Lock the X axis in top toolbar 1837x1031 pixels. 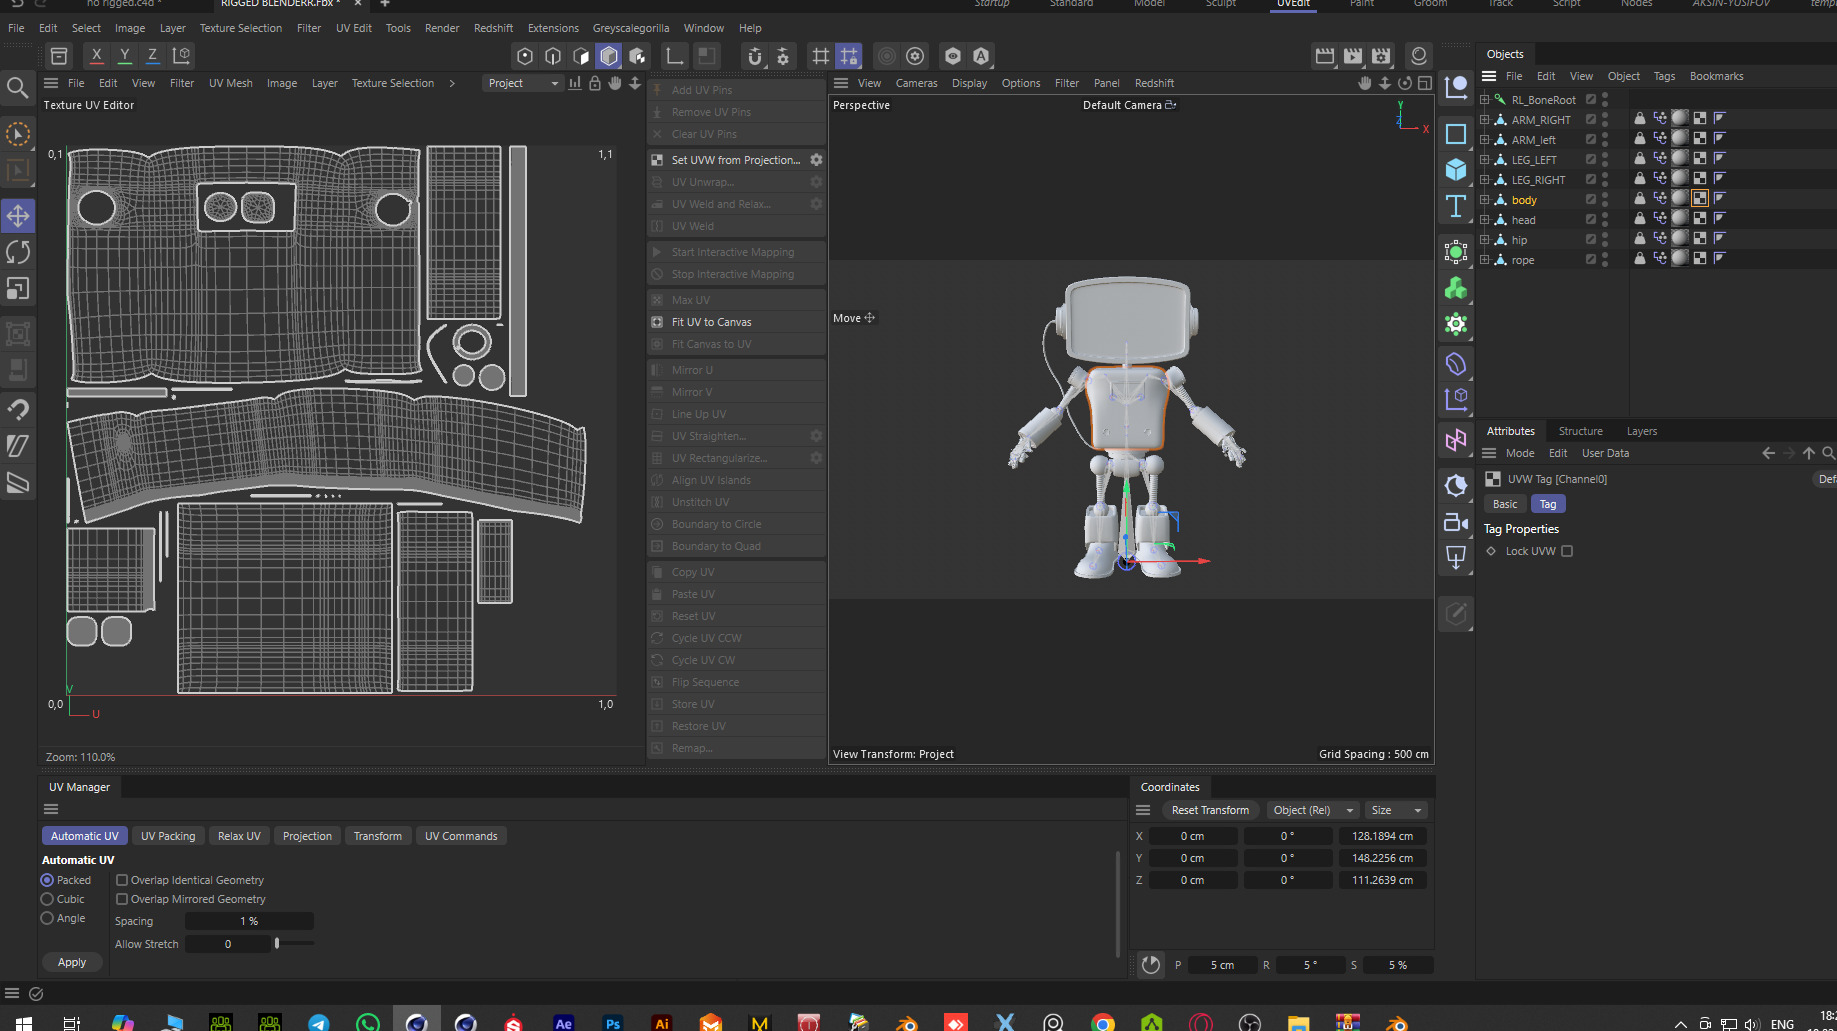point(96,56)
